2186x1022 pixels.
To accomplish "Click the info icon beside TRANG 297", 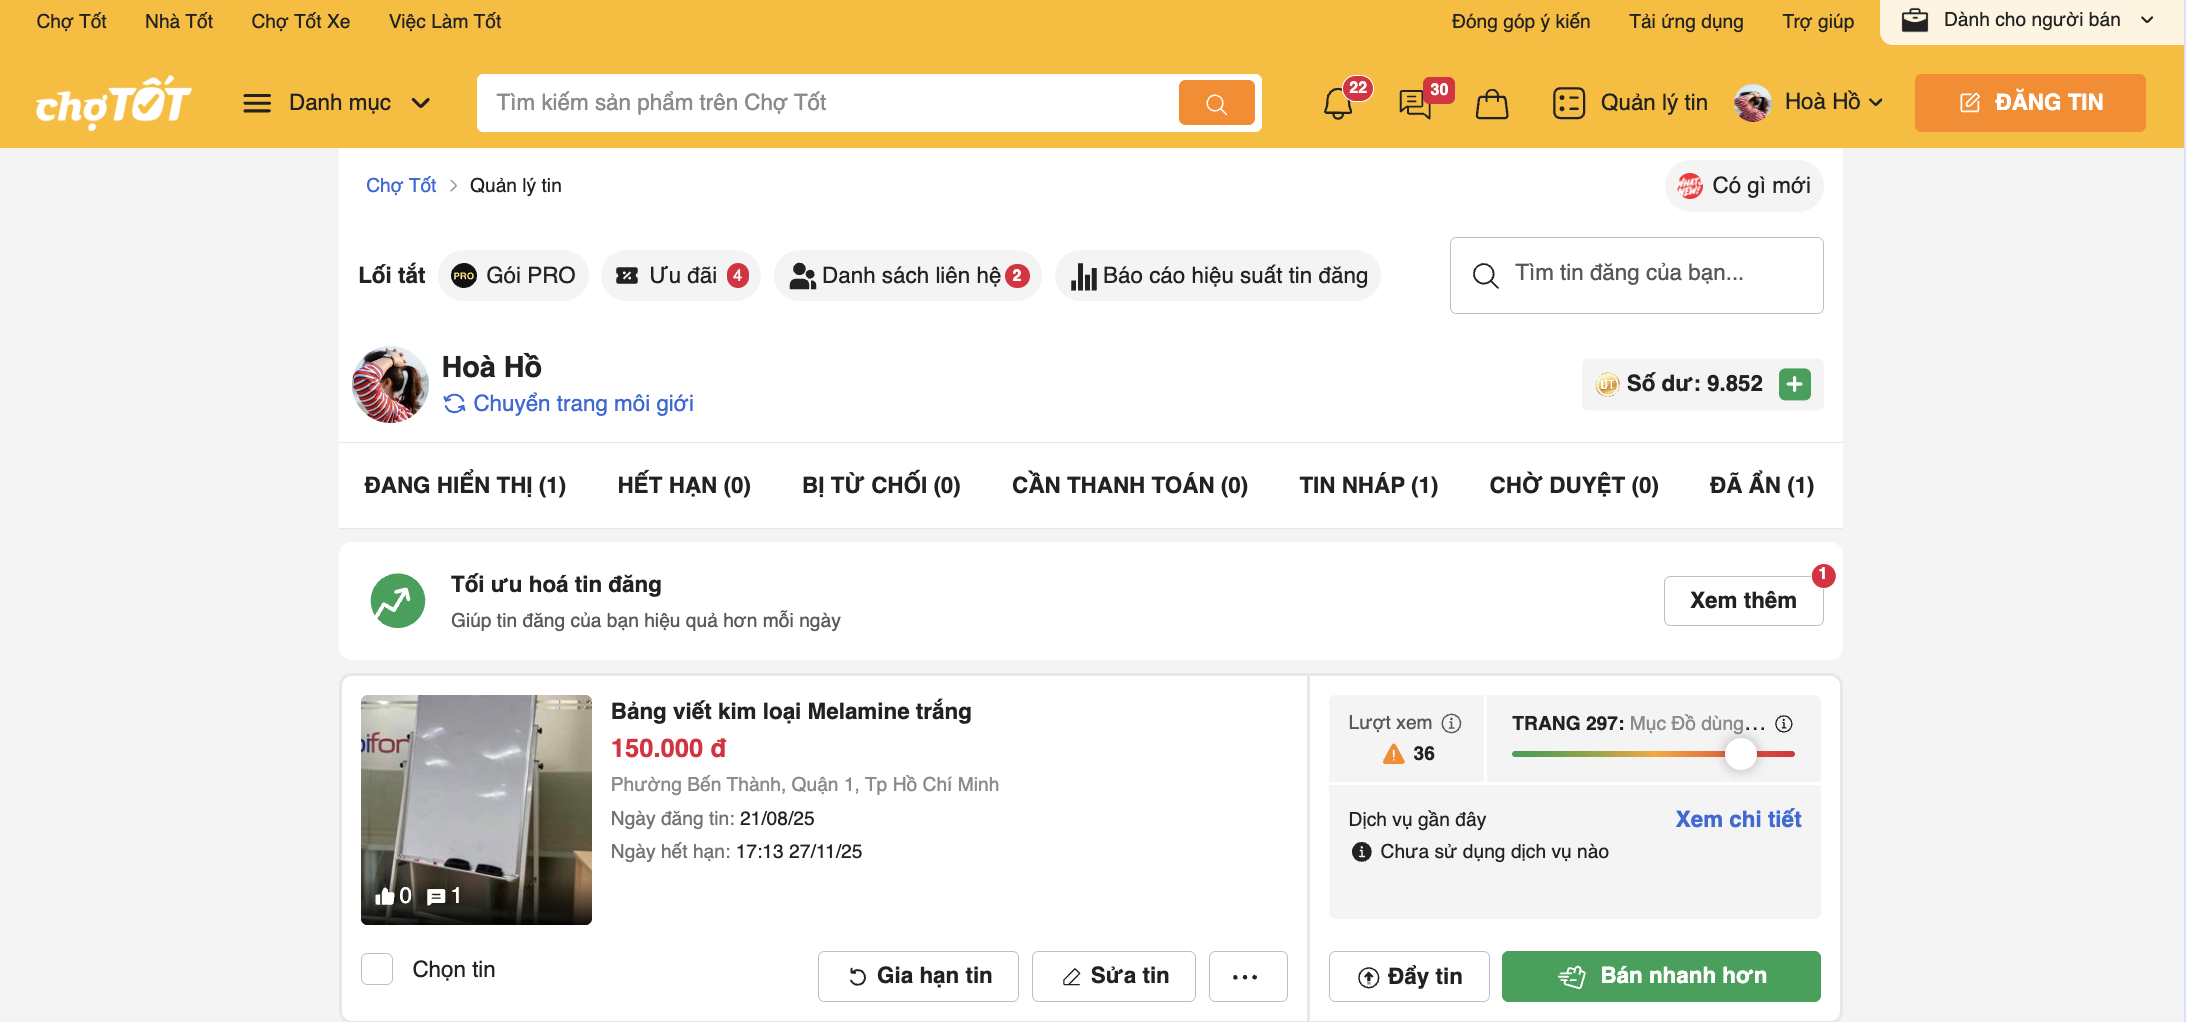I will click(x=1784, y=723).
